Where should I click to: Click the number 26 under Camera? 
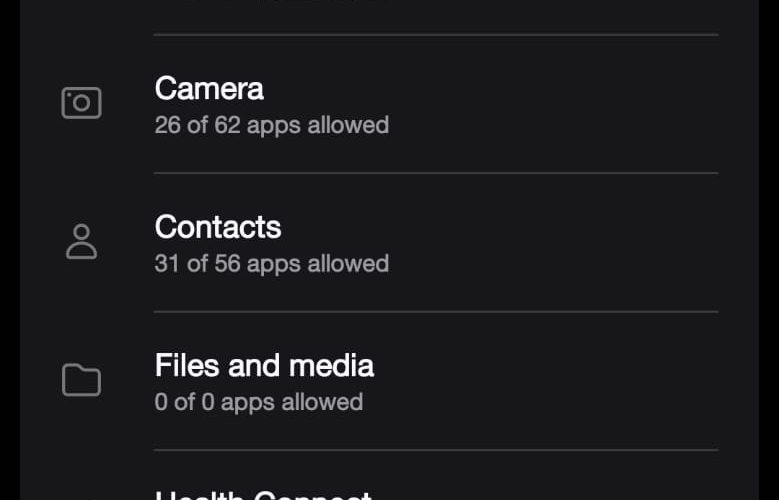click(x=168, y=125)
